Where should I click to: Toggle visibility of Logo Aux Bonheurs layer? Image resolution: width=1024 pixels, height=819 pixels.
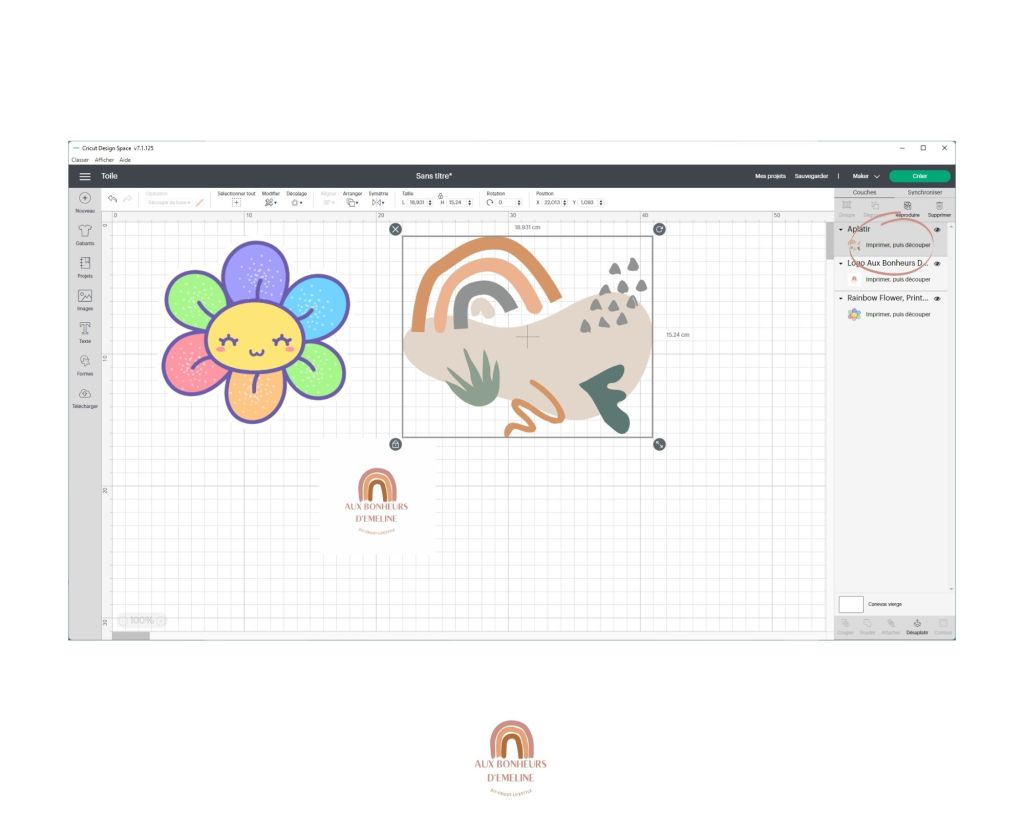click(x=937, y=264)
